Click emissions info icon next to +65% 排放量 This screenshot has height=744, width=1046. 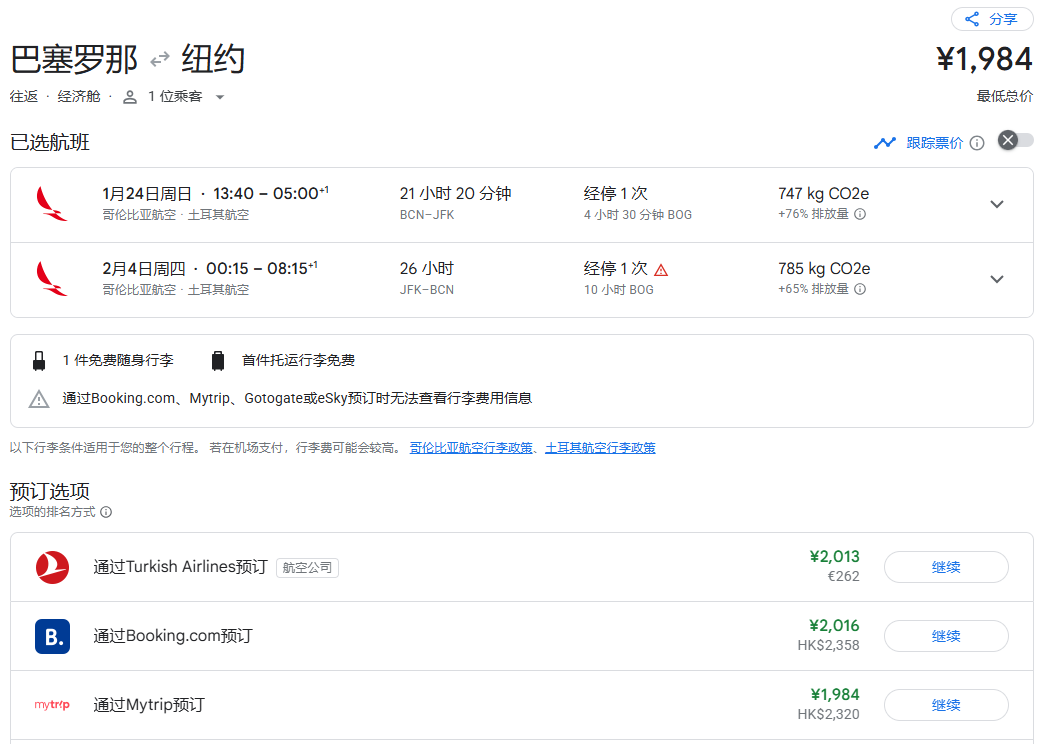(861, 289)
